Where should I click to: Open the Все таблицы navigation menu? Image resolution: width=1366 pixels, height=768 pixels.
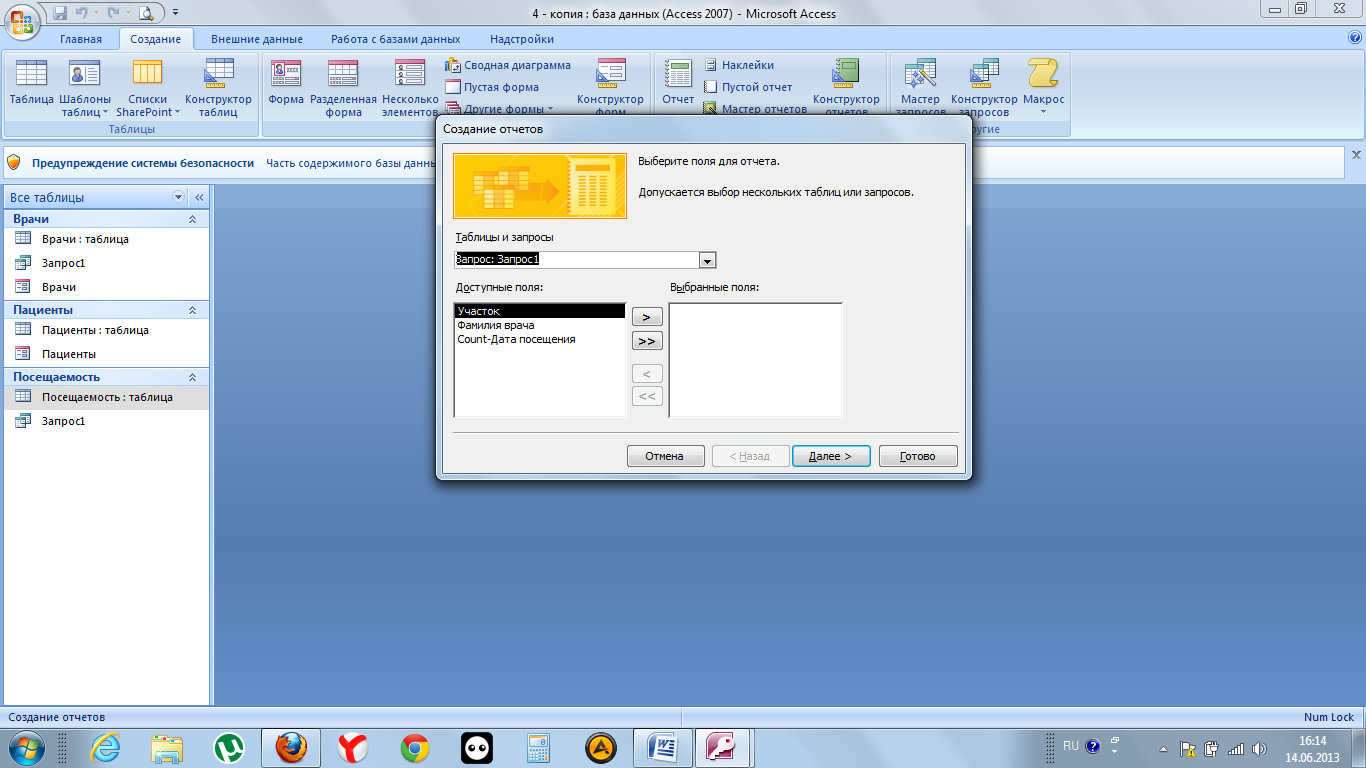[x=179, y=197]
